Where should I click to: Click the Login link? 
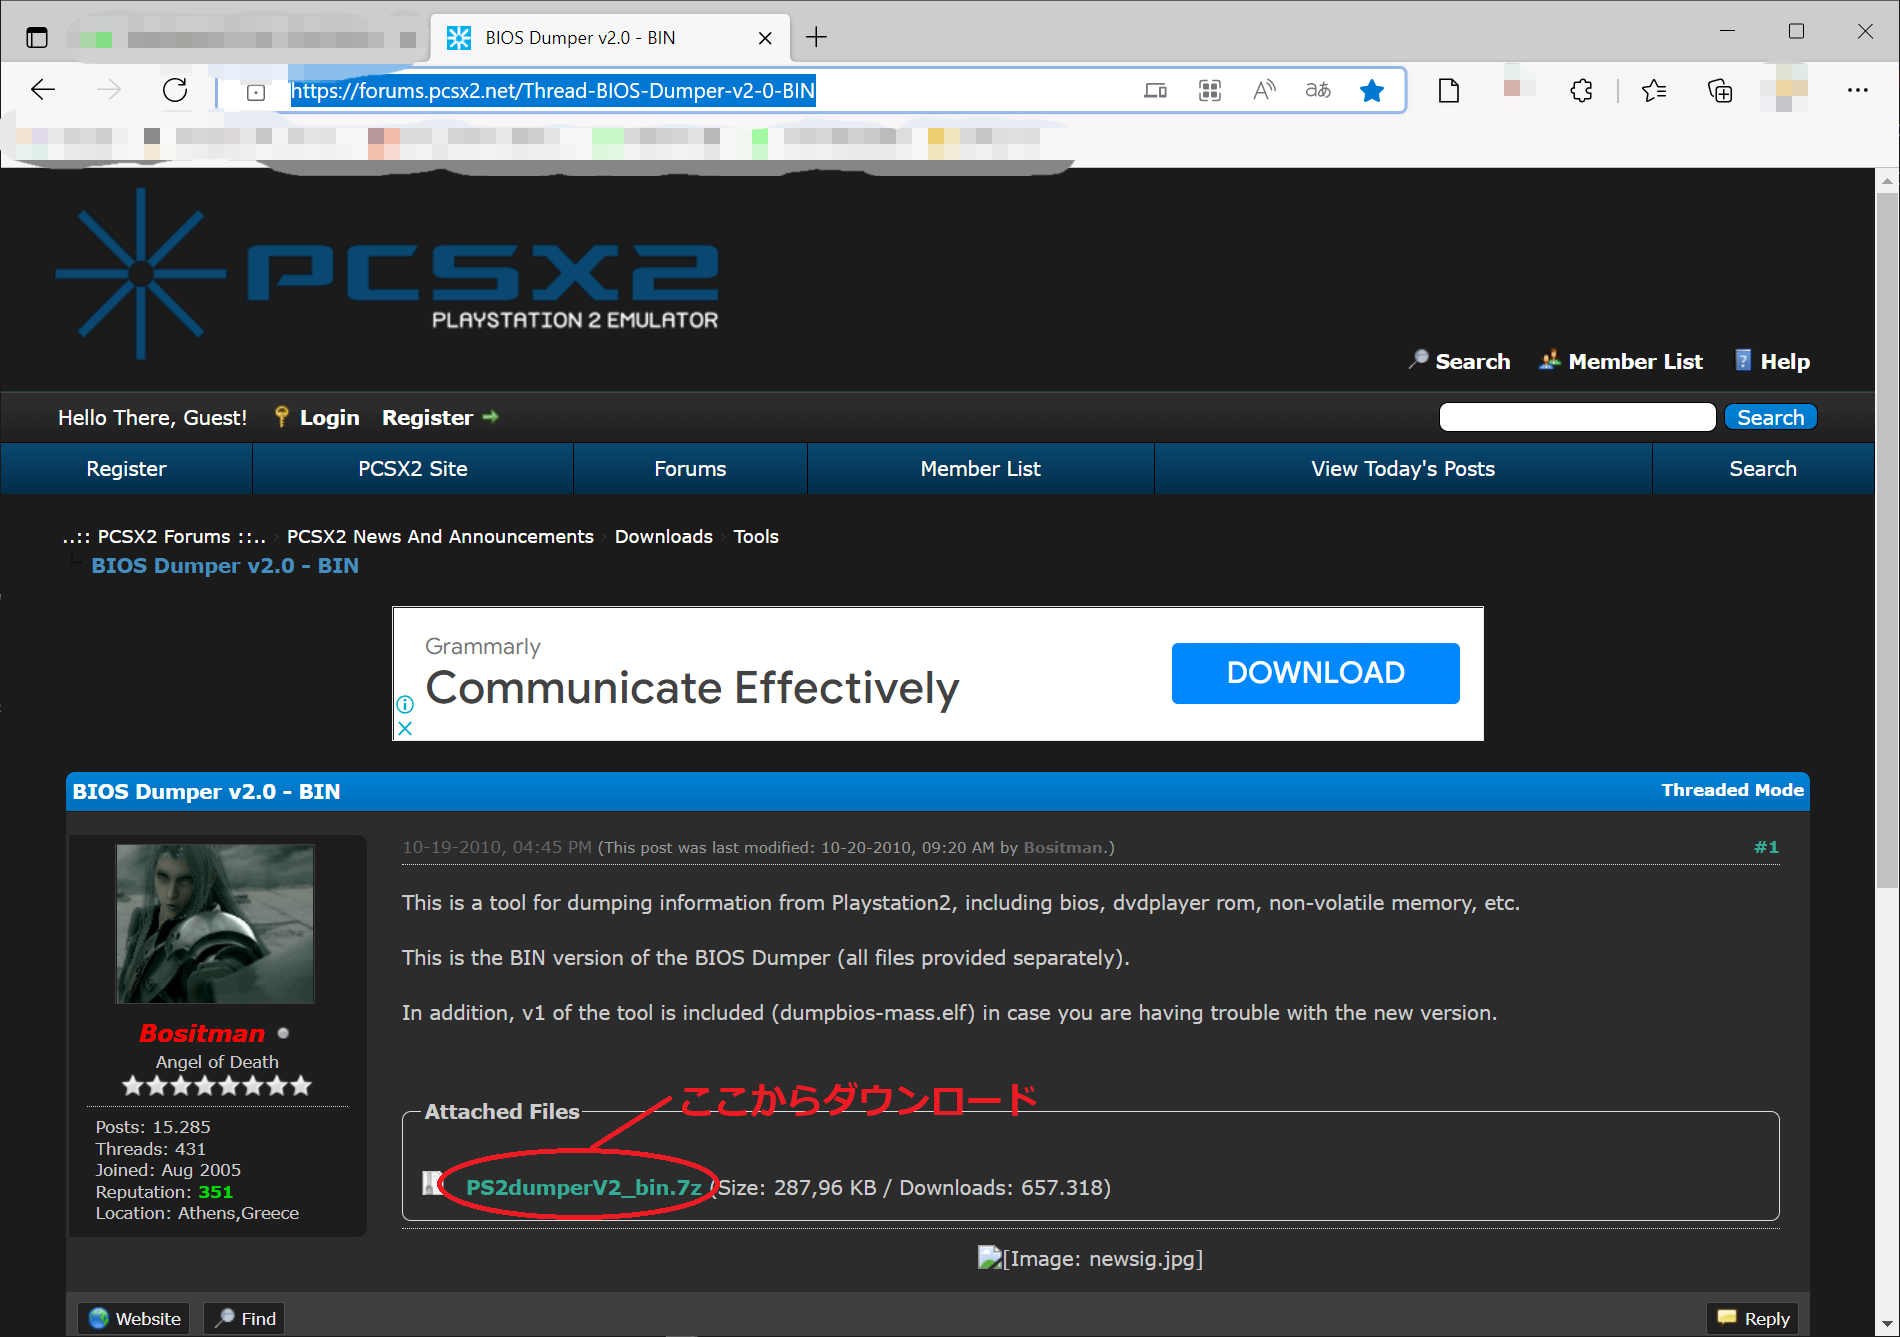329,418
